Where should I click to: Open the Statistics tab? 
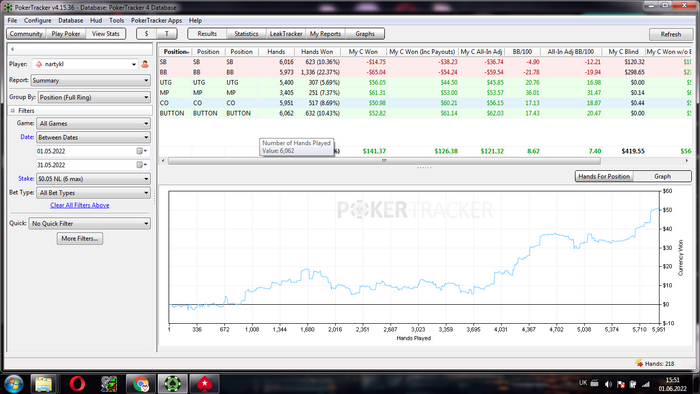[246, 33]
